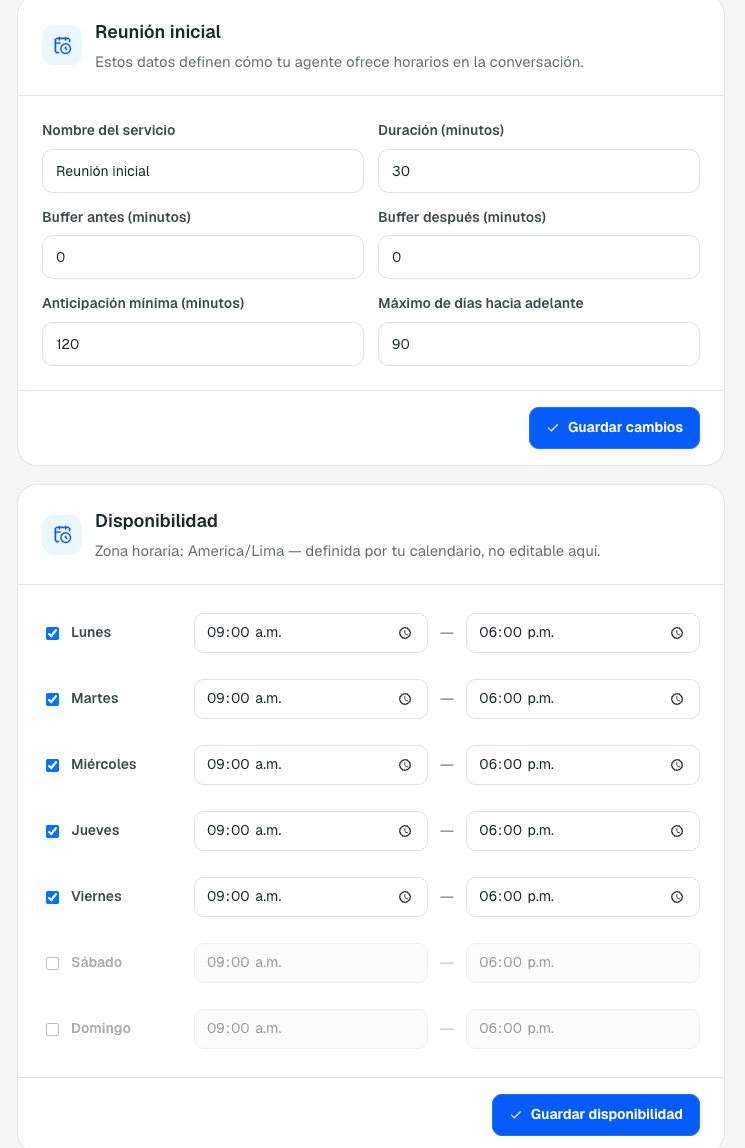Uncheck the Lunes availability checkbox
This screenshot has width=745, height=1148.
coord(53,633)
